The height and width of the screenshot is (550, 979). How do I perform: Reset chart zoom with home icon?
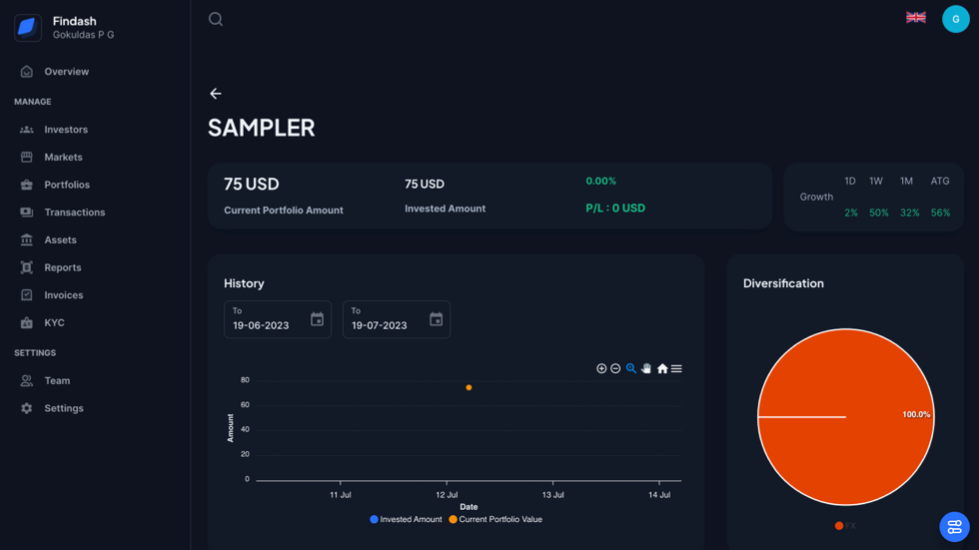(662, 369)
